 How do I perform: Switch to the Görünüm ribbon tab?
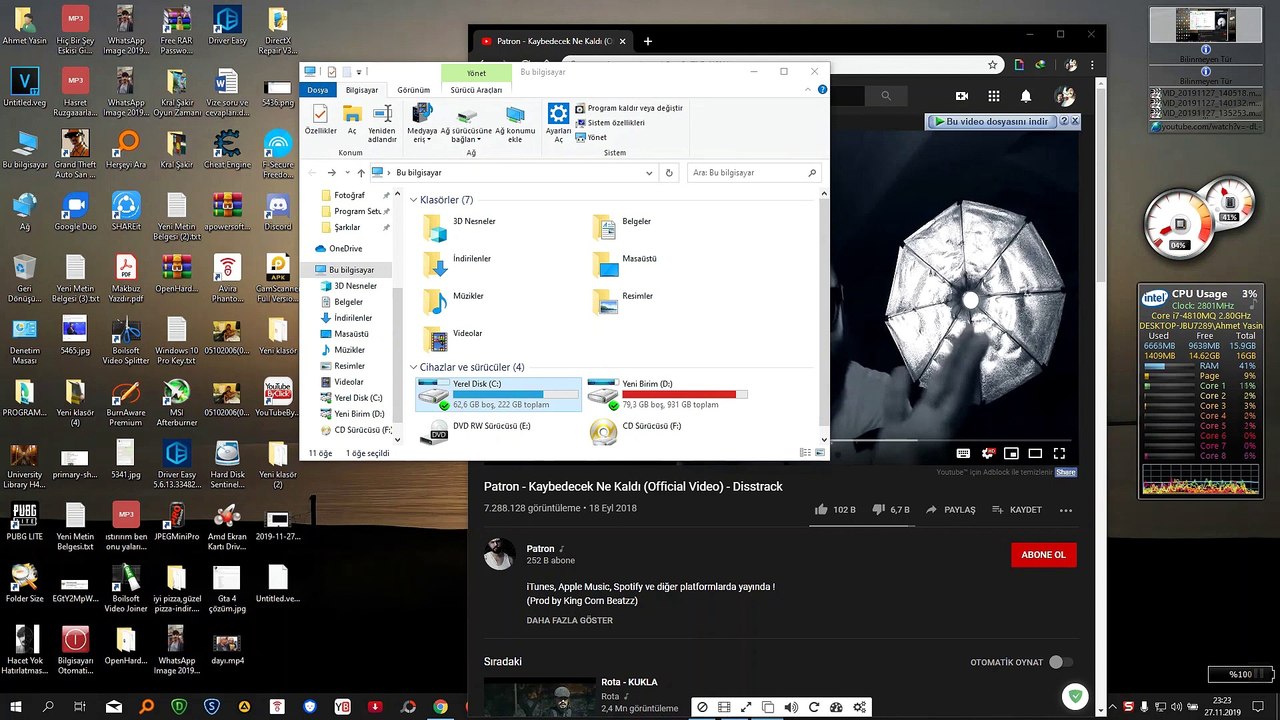click(x=414, y=90)
